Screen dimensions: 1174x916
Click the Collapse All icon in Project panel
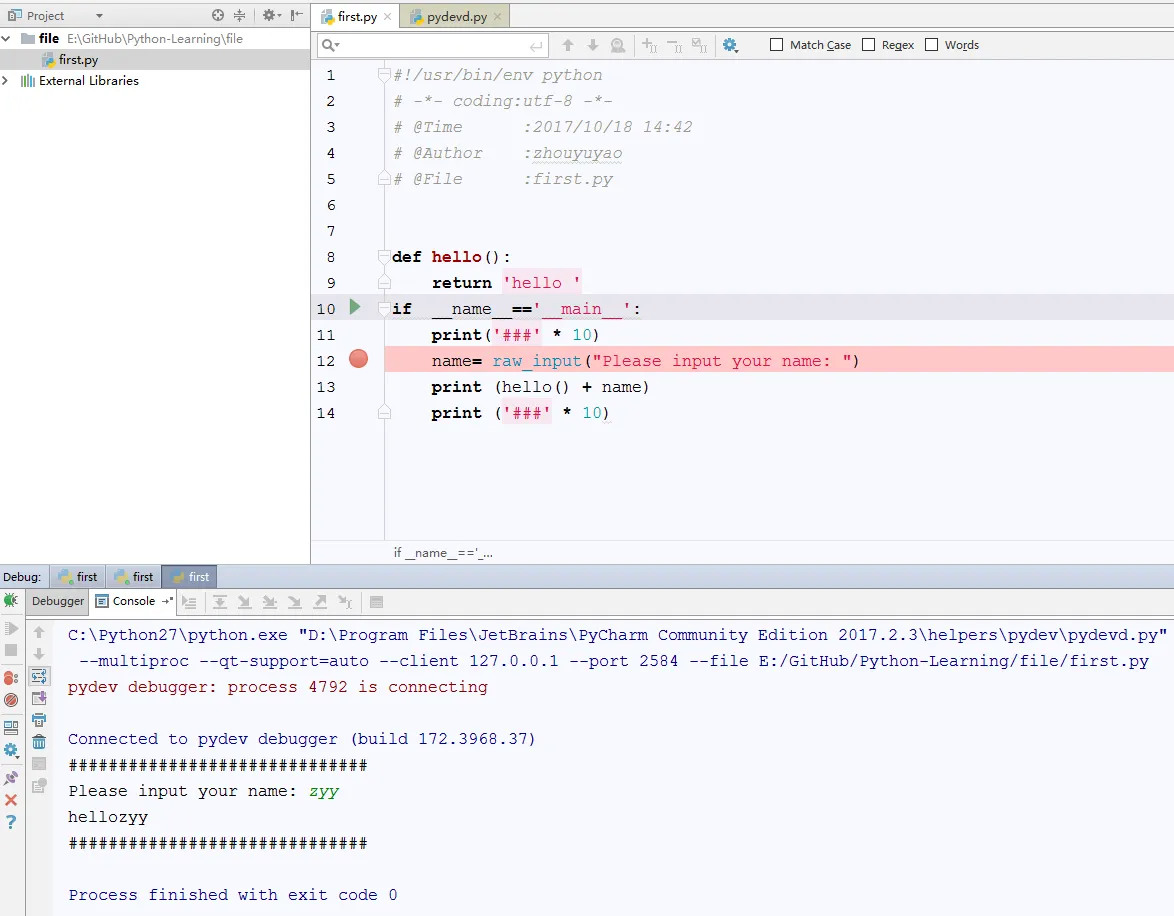(240, 15)
